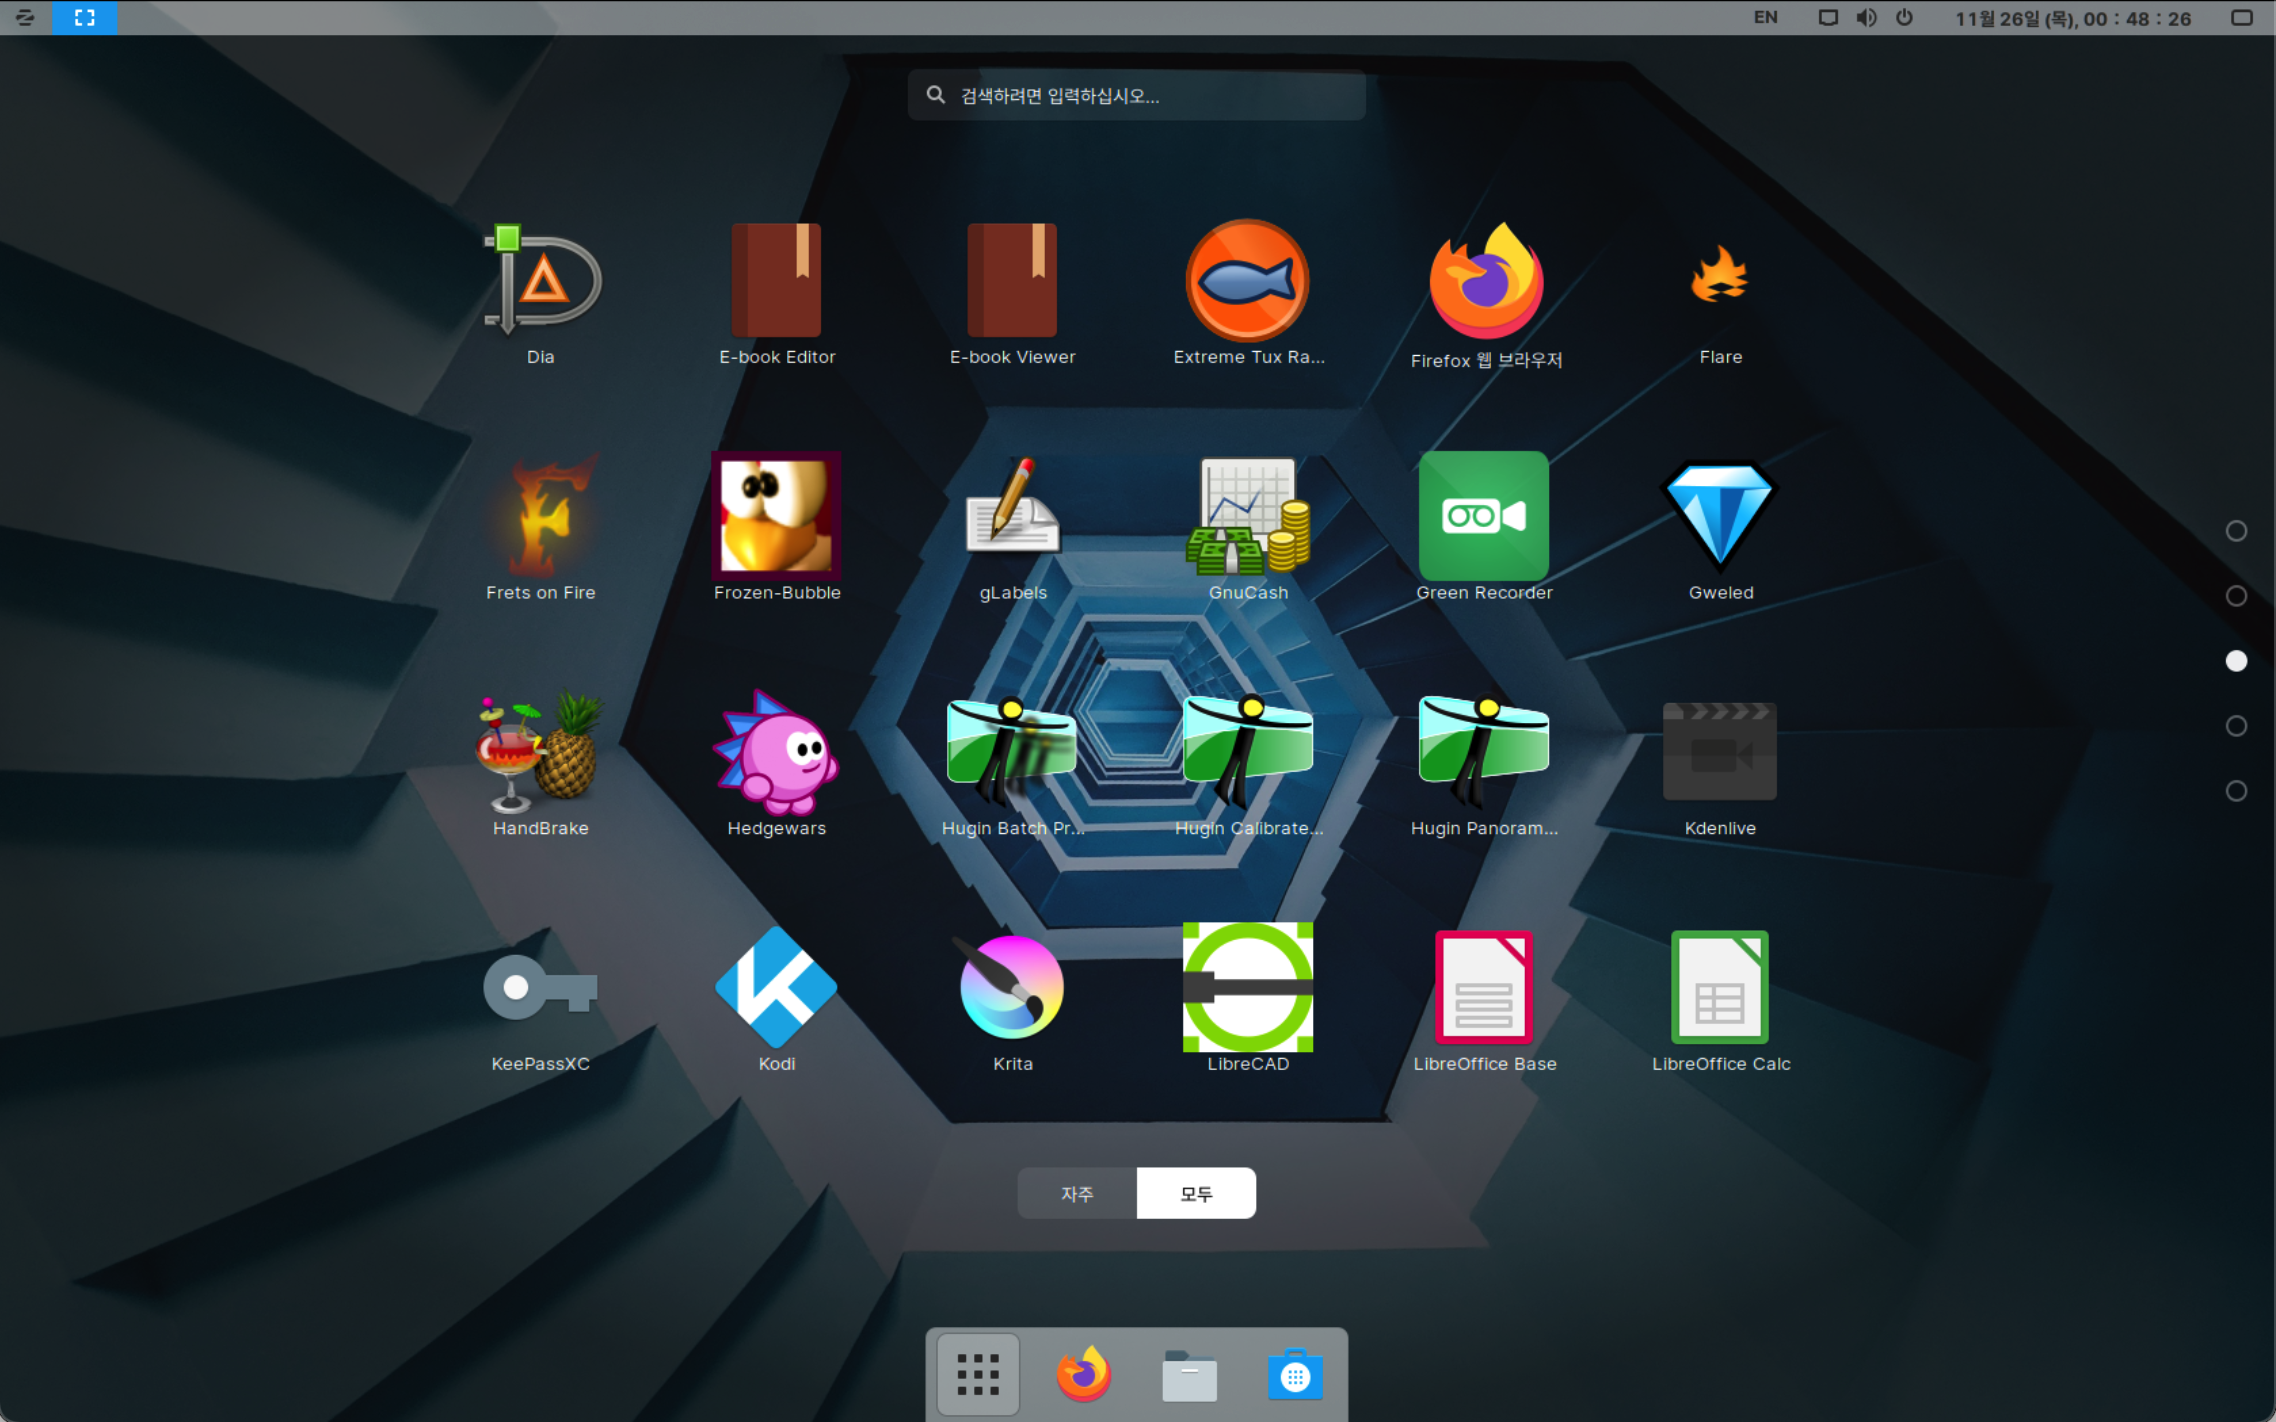
Task: Open LibreOffice Base
Action: pos(1485,1000)
